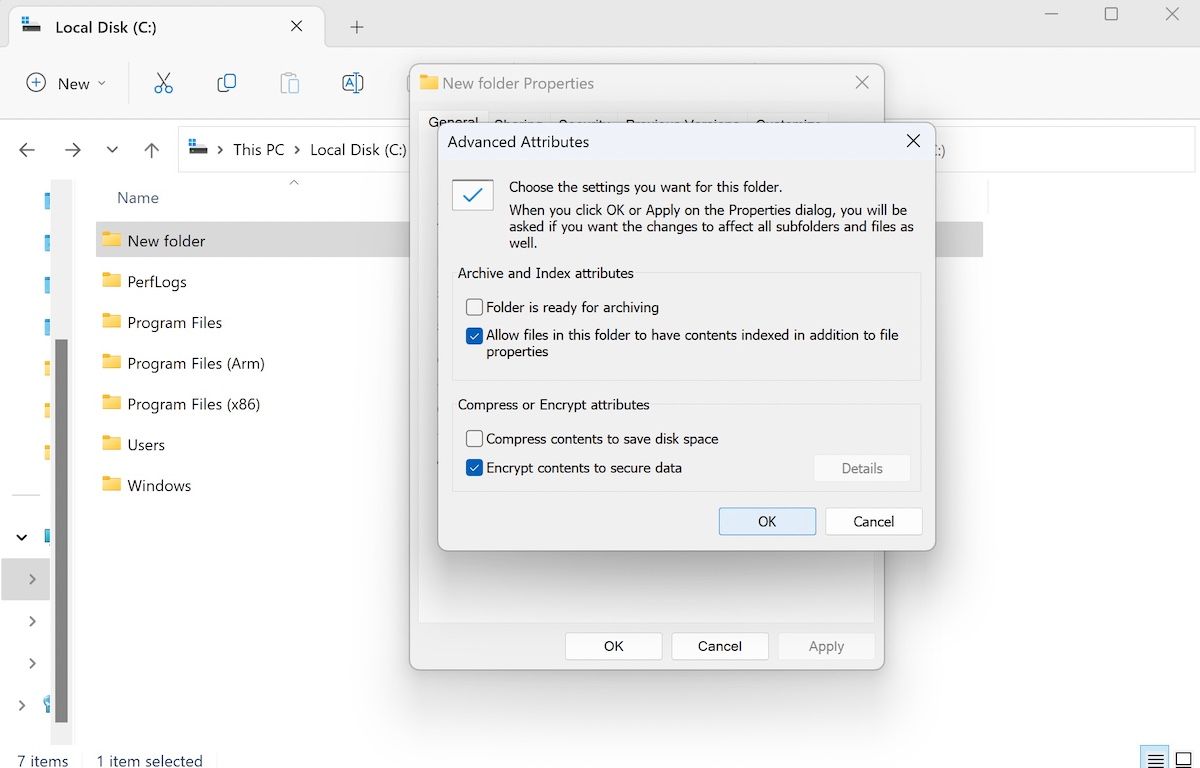
Task: Click the Copy icon in Explorer toolbar
Action: [227, 83]
